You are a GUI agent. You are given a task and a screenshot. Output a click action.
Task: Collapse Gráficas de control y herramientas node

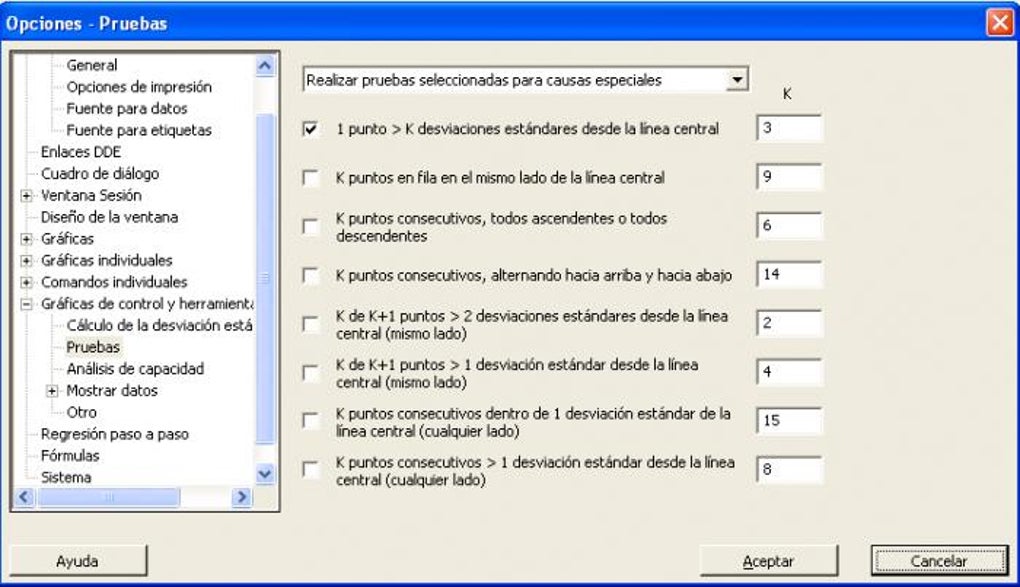pyautogui.click(x=26, y=304)
